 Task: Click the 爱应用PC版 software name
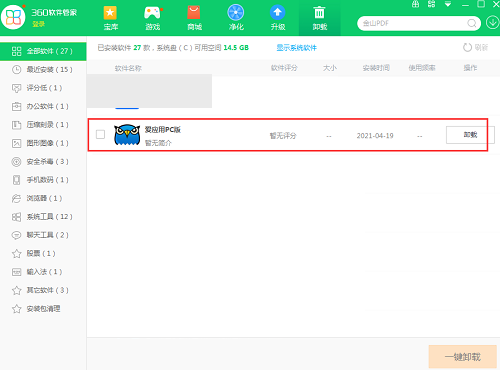click(x=163, y=130)
